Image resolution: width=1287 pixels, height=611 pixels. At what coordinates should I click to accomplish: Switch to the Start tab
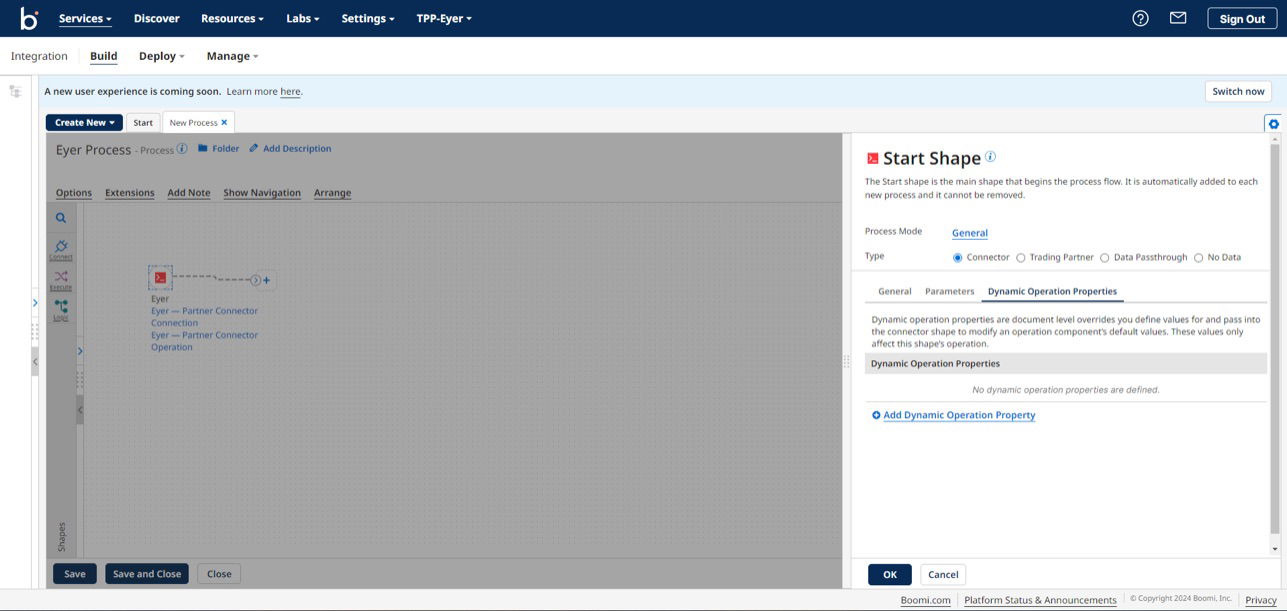[143, 122]
